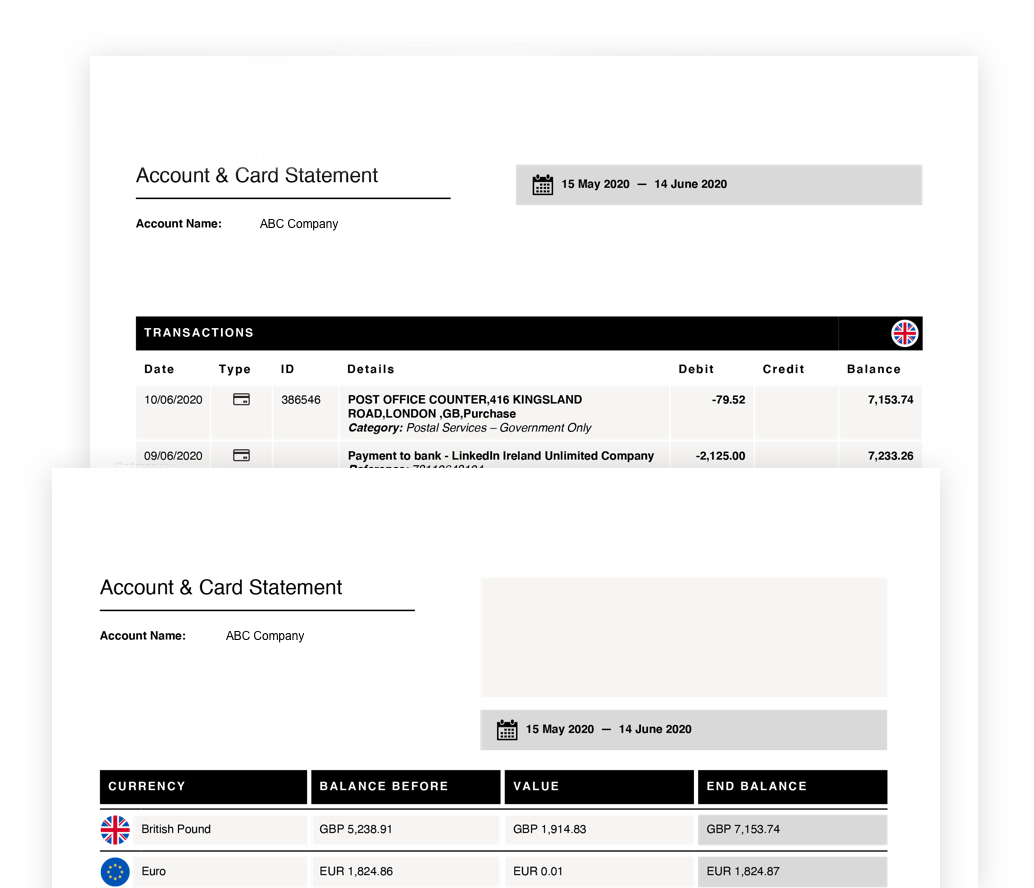Click the Euro flag icon
Screen dimensions: 1034x888
[115, 872]
